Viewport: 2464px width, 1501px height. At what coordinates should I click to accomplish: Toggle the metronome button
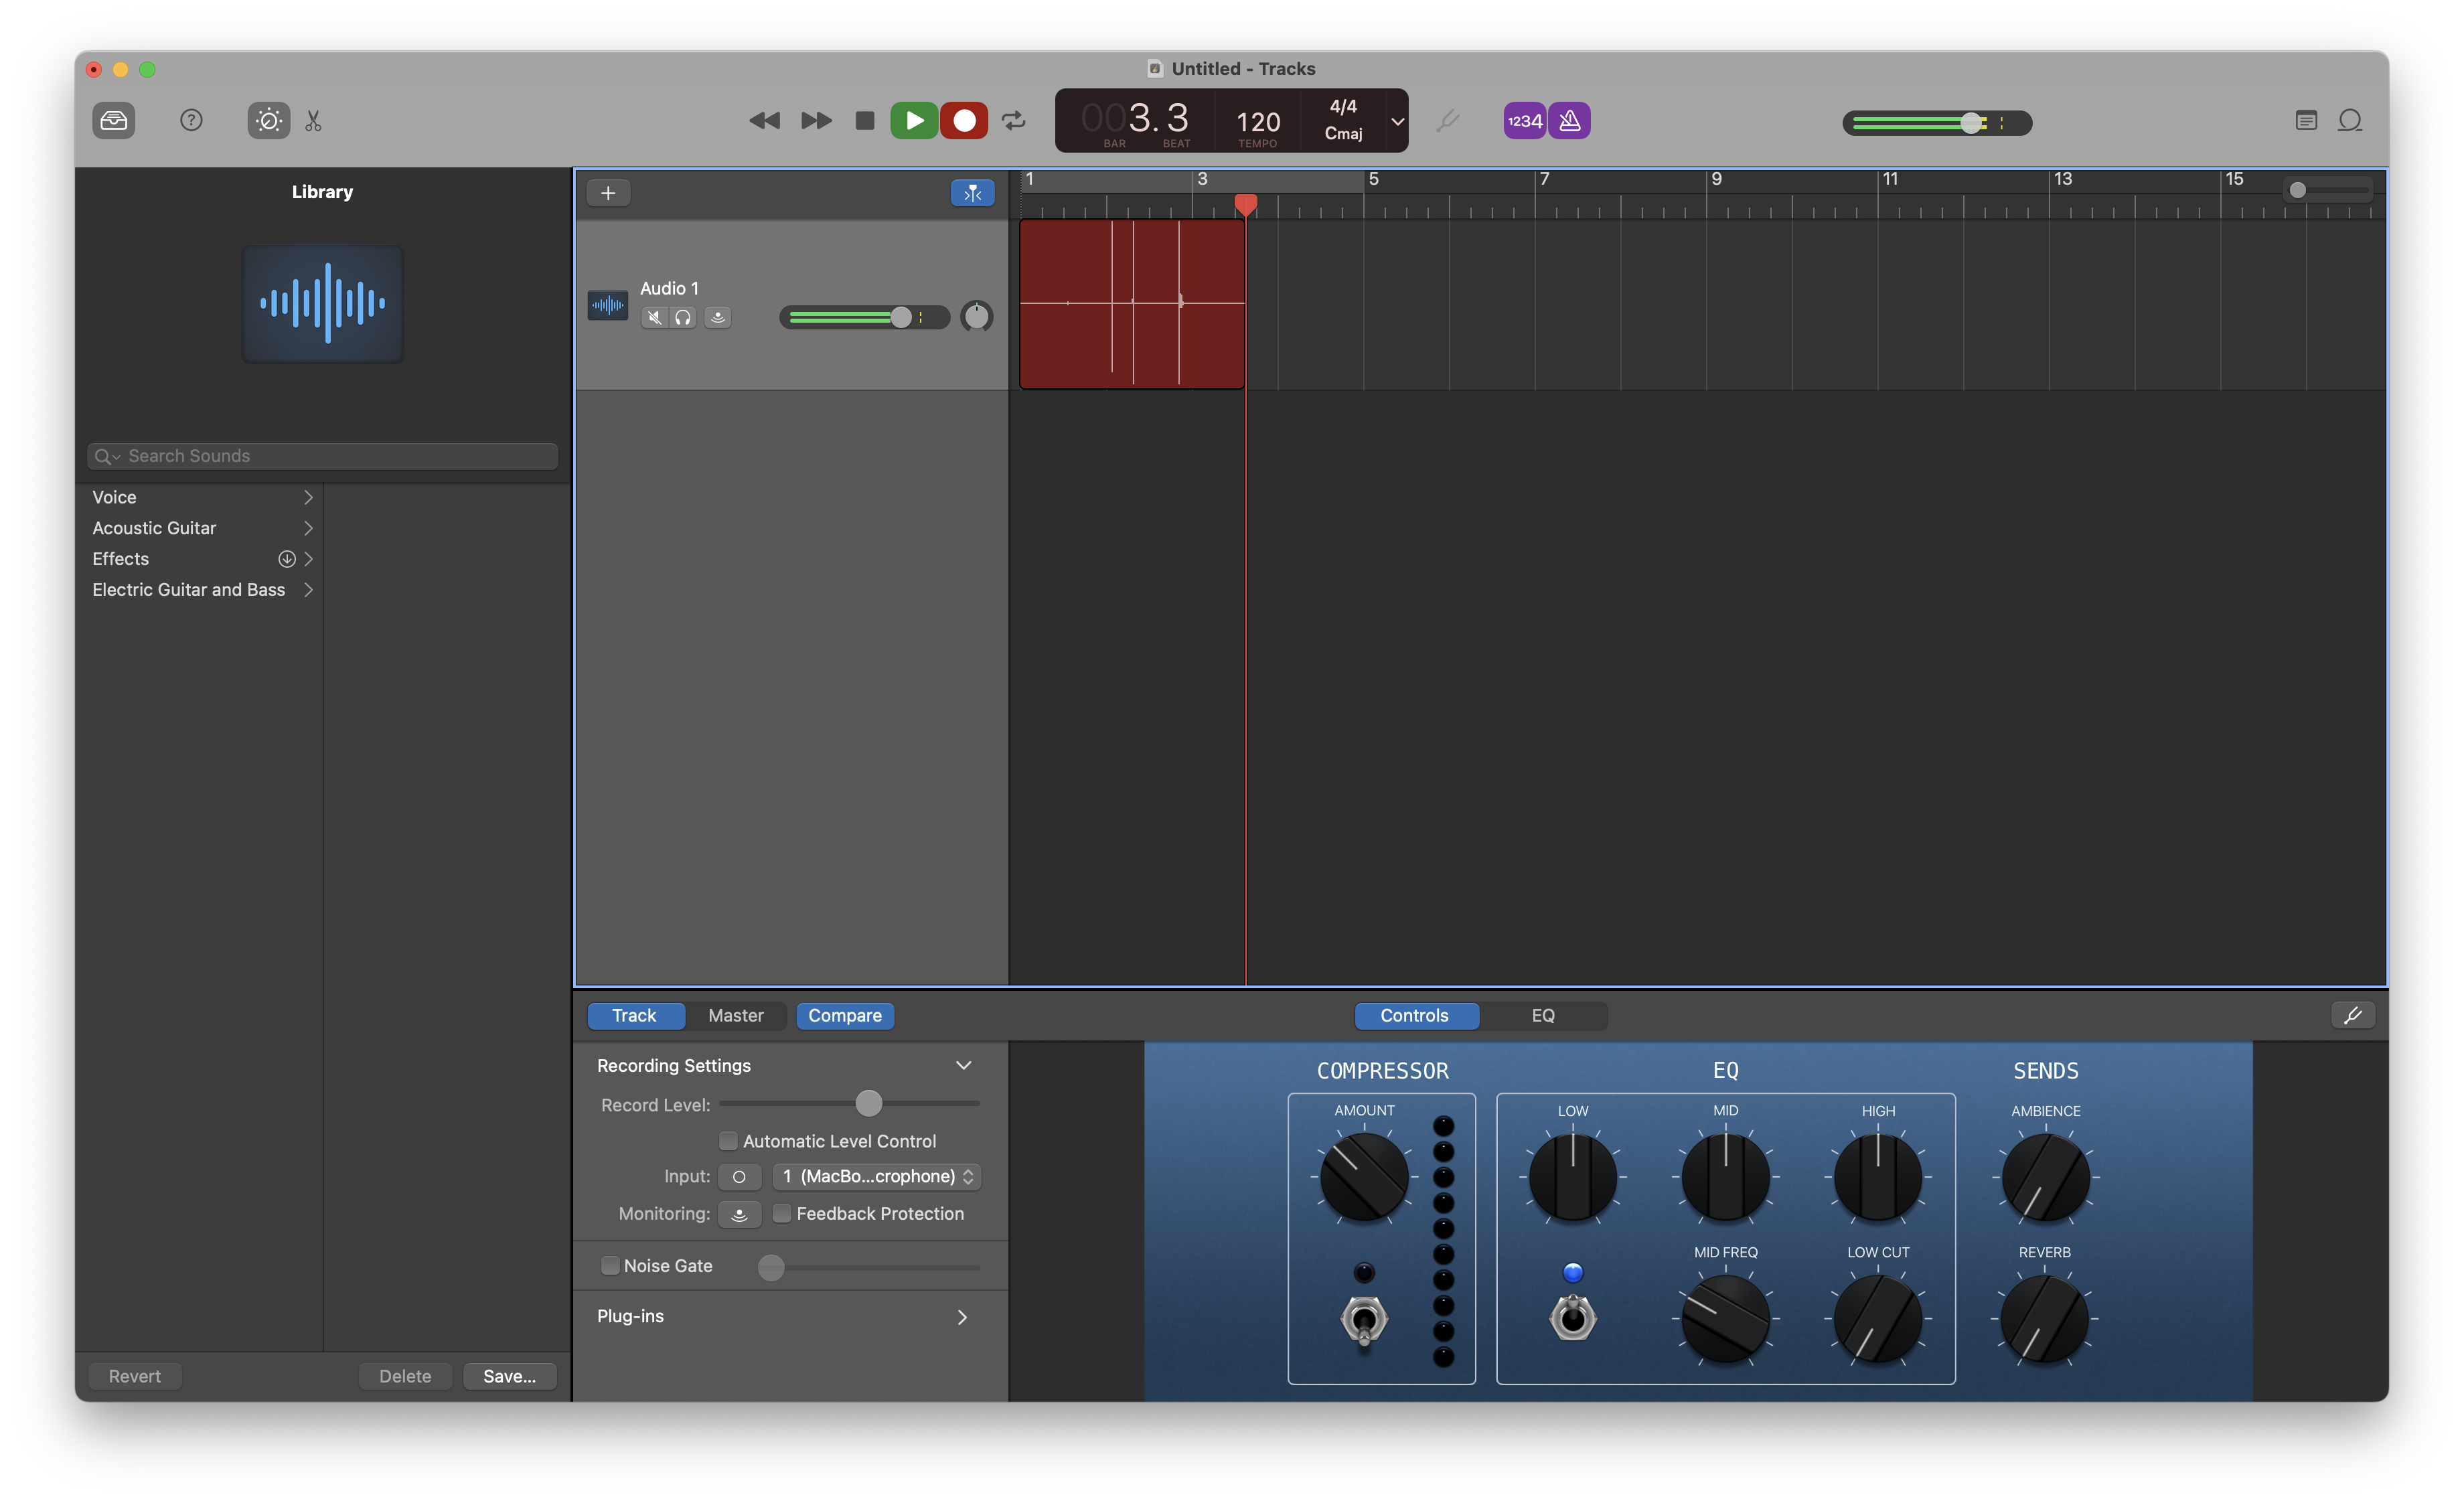pos(1570,121)
